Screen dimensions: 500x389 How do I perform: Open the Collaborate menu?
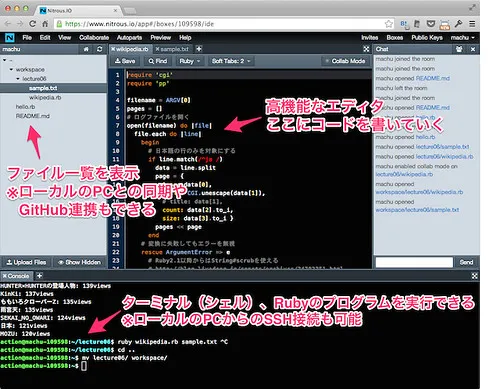94,38
